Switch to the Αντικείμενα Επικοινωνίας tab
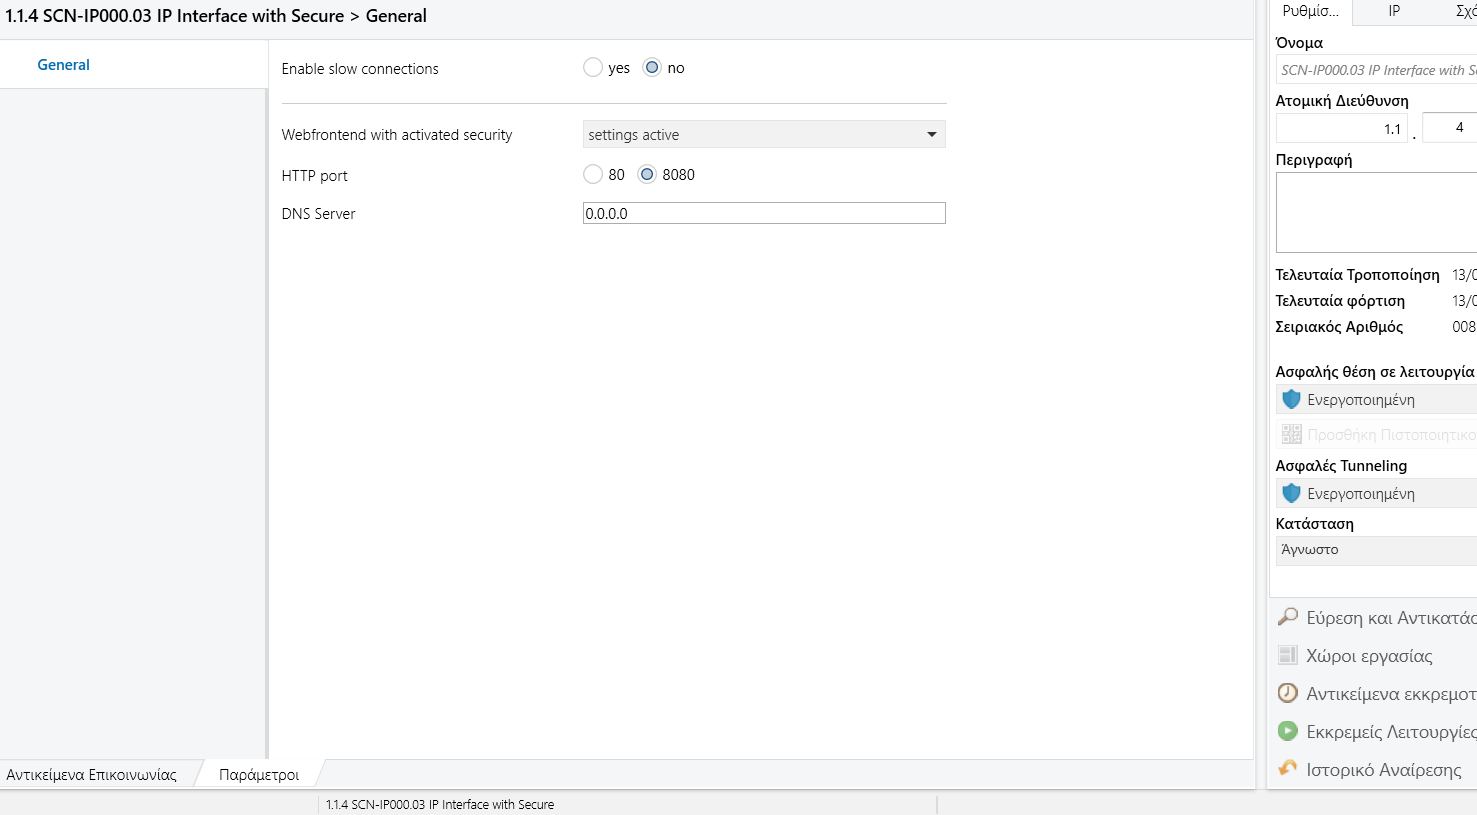 [x=92, y=775]
